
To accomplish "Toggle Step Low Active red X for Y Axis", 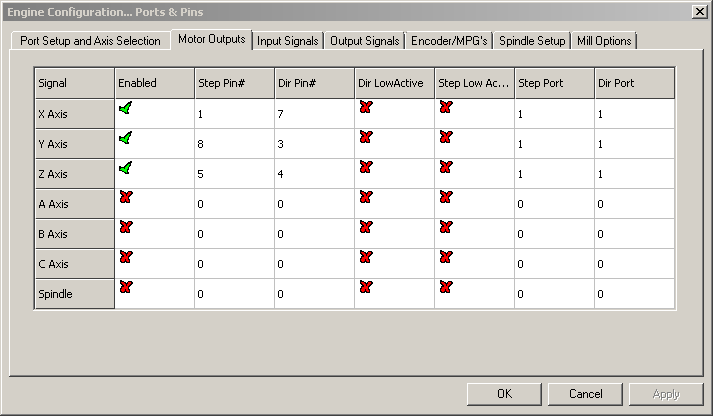I will coord(445,138).
